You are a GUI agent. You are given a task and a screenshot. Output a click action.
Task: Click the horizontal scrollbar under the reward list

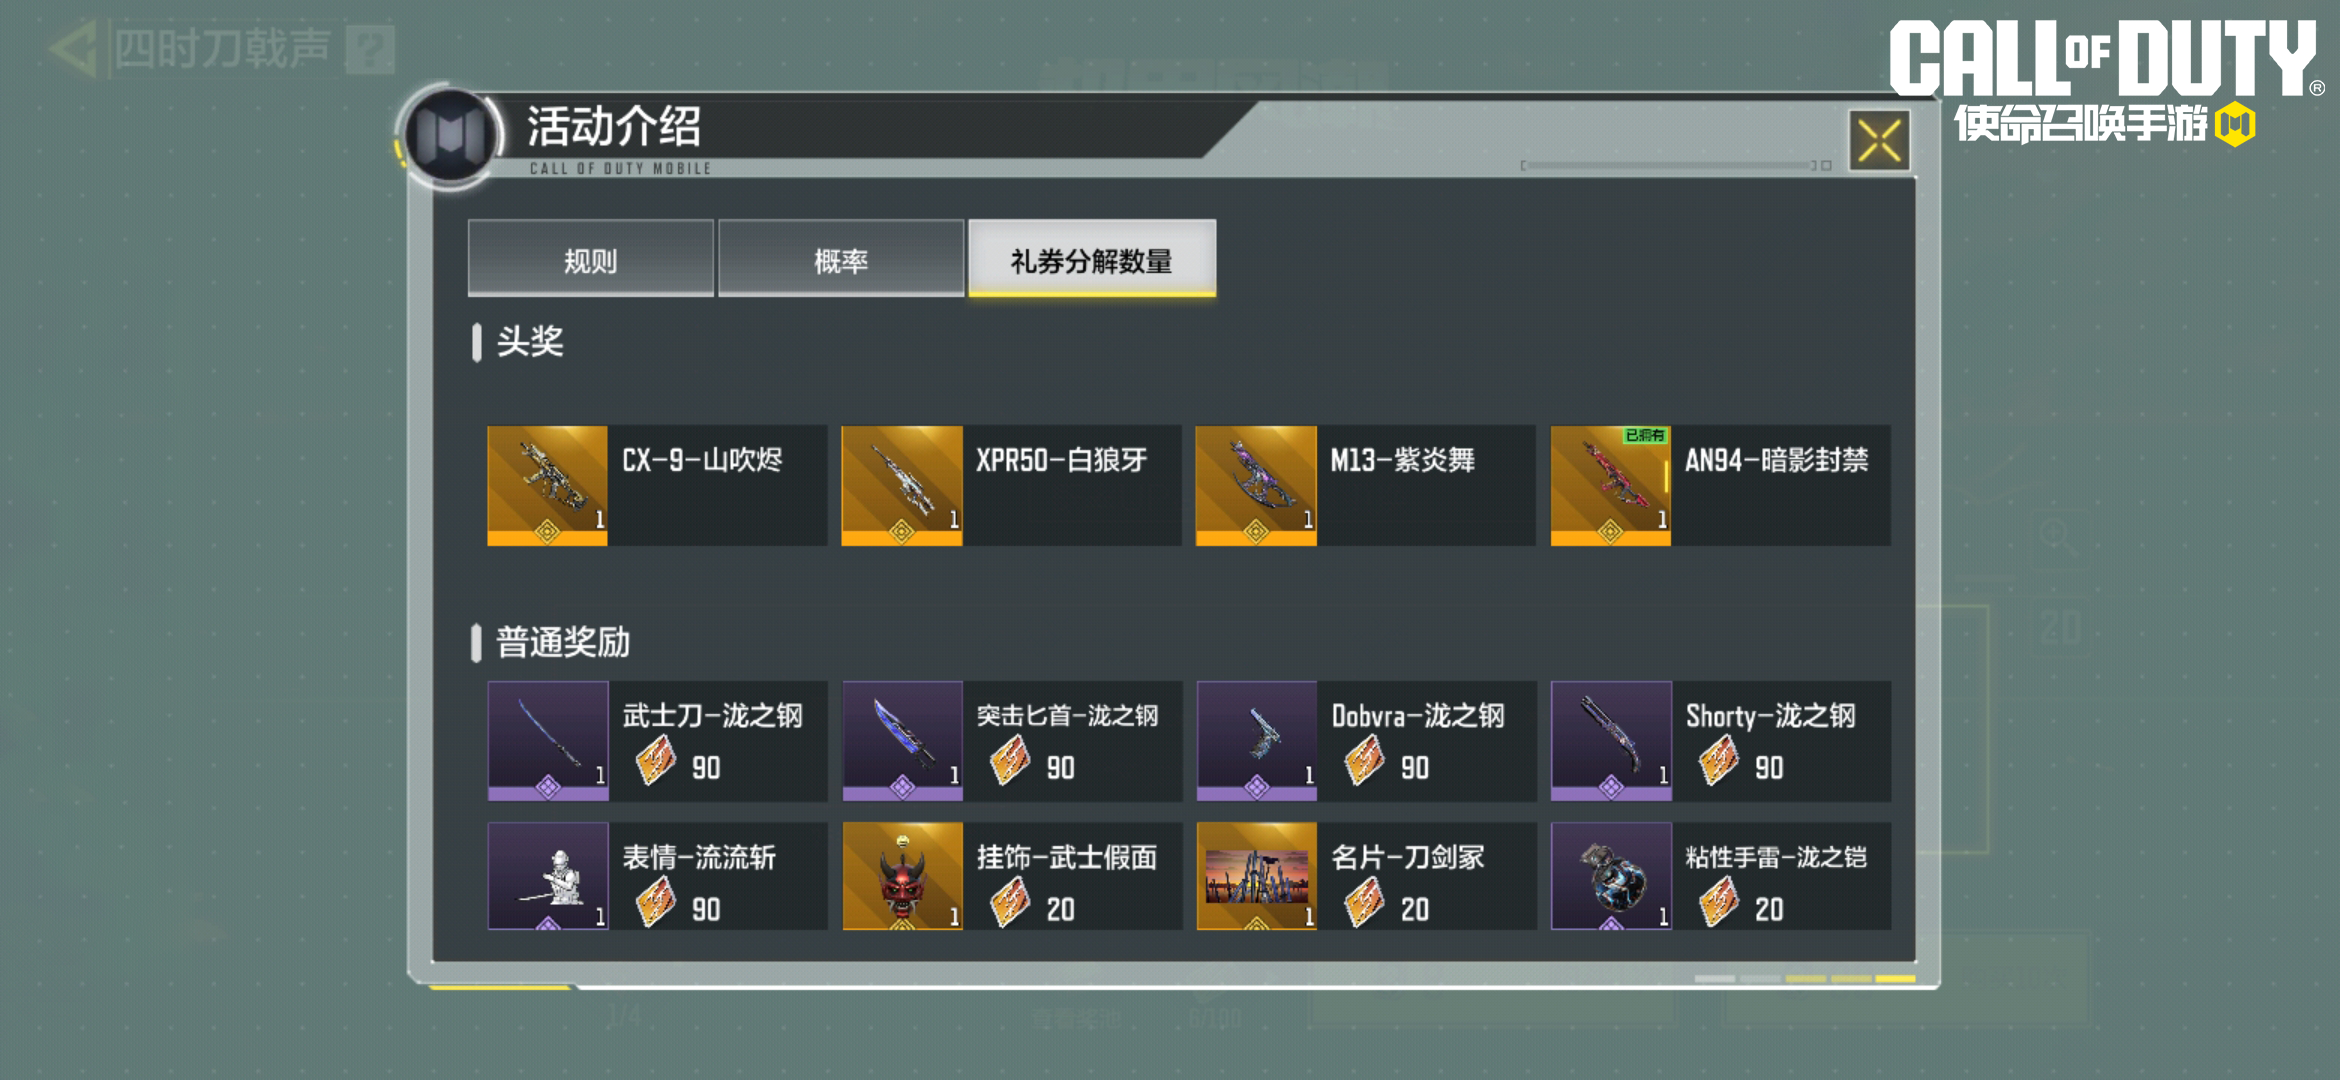click(1805, 979)
